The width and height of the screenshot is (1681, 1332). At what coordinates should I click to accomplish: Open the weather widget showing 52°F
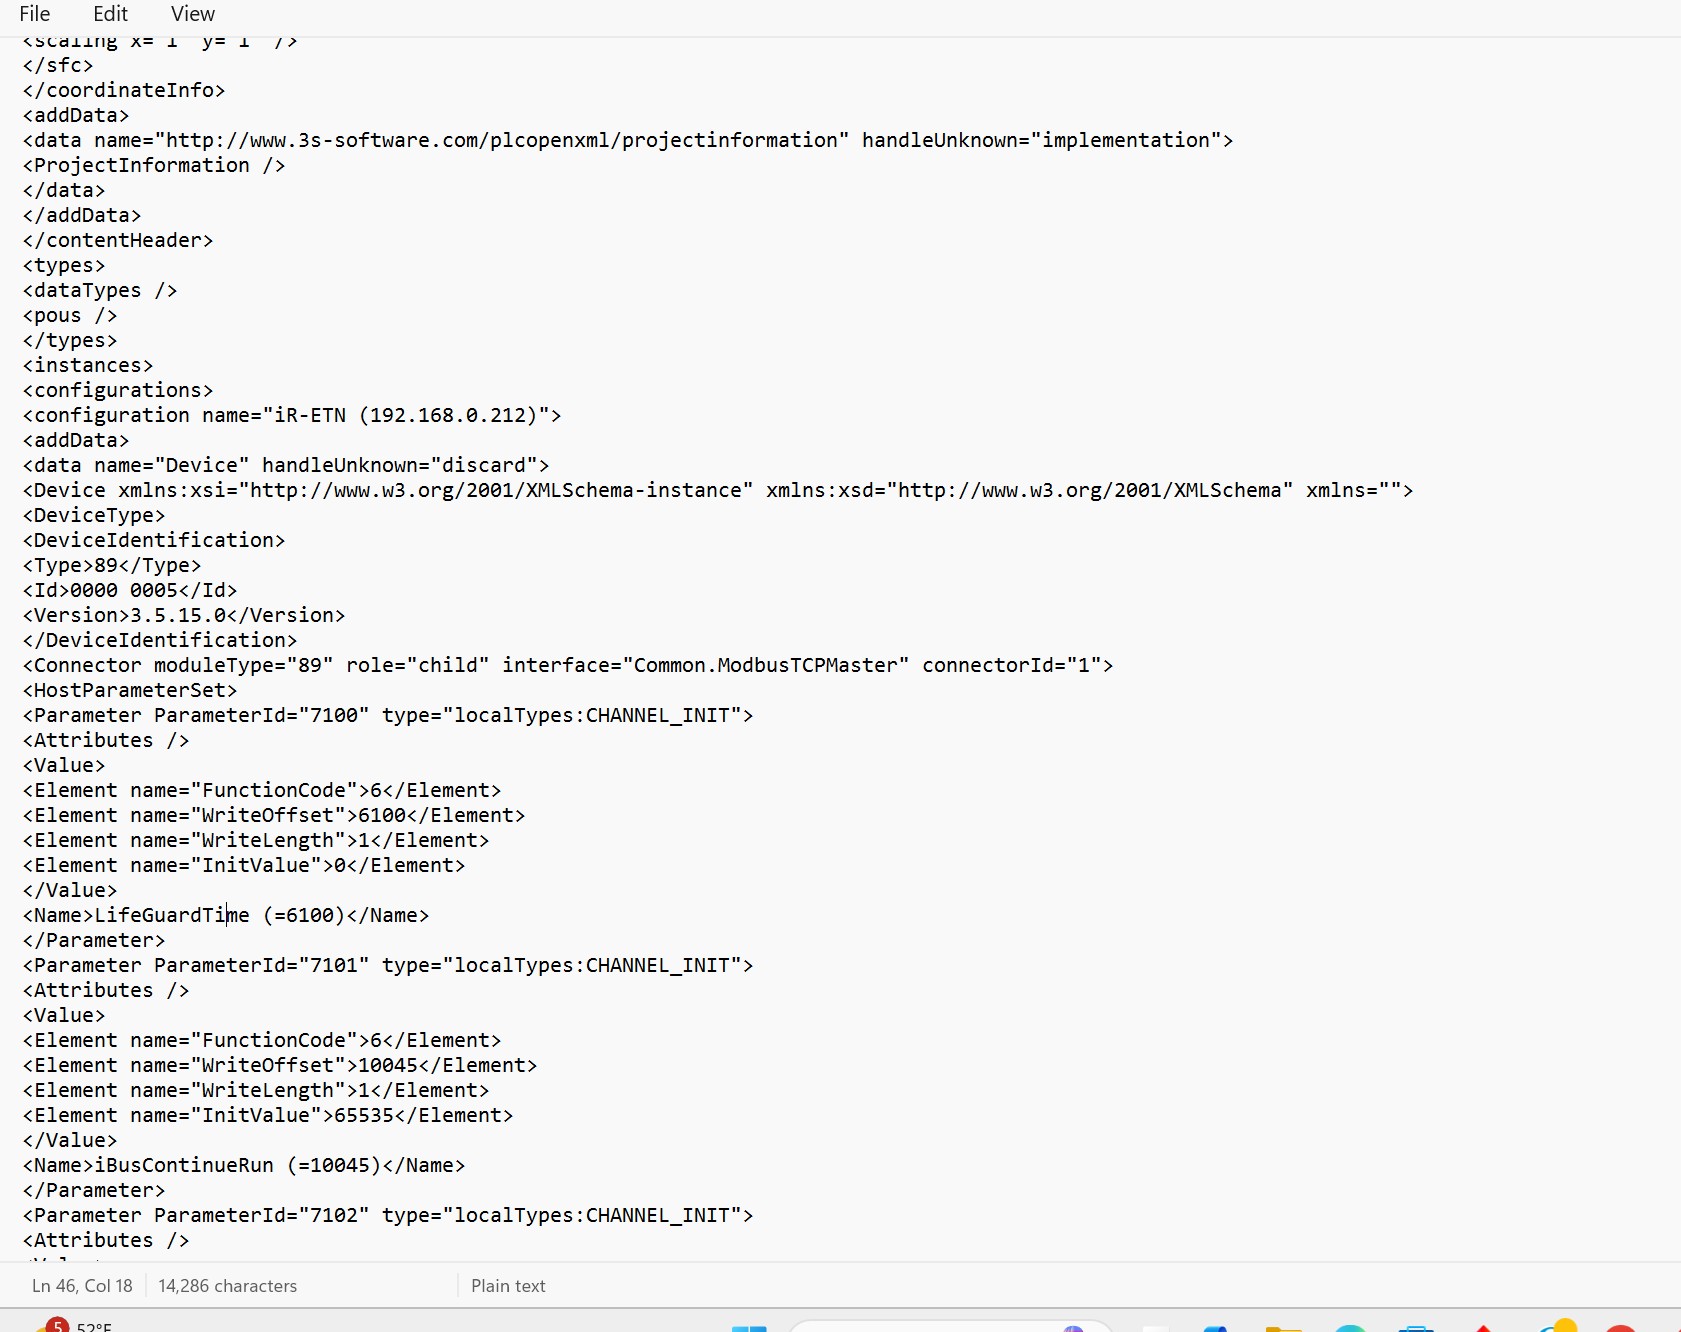pos(80,1327)
